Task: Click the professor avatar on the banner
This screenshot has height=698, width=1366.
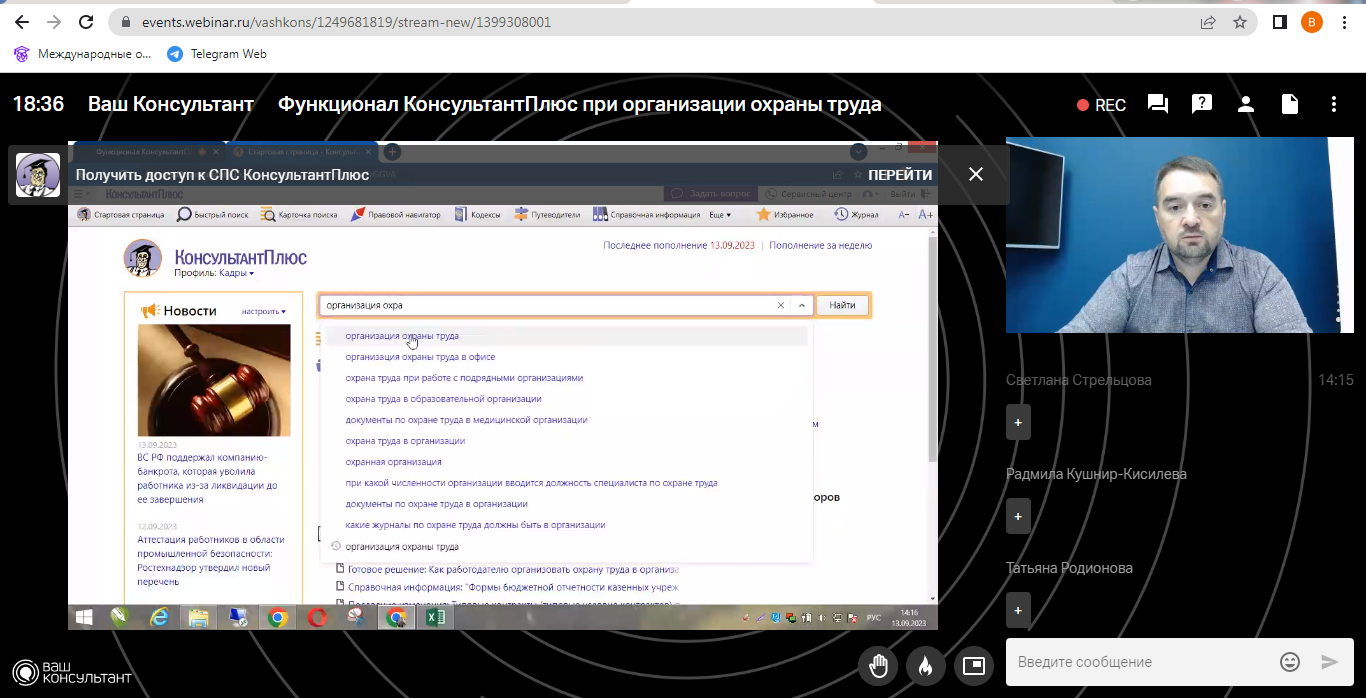Action: [38, 175]
